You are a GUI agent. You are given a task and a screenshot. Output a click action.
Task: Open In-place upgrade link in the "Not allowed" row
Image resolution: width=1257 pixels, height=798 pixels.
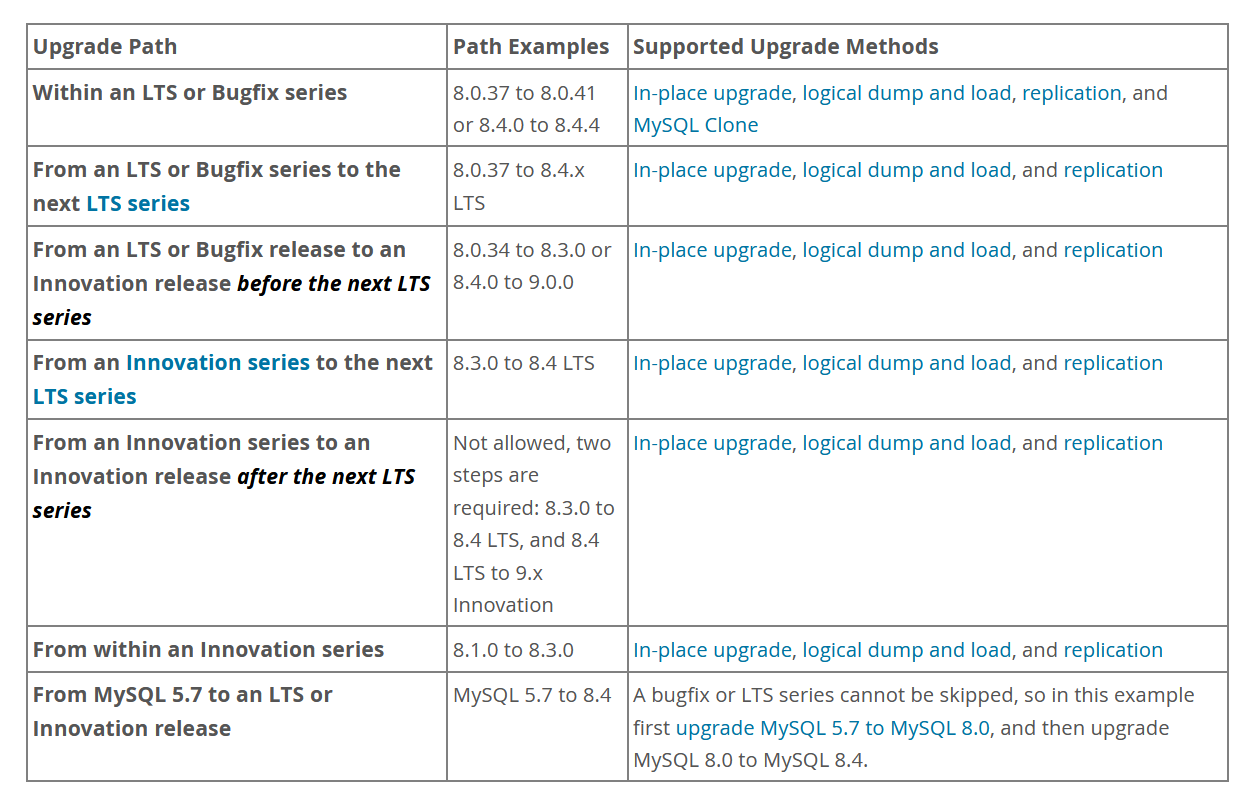pos(712,443)
